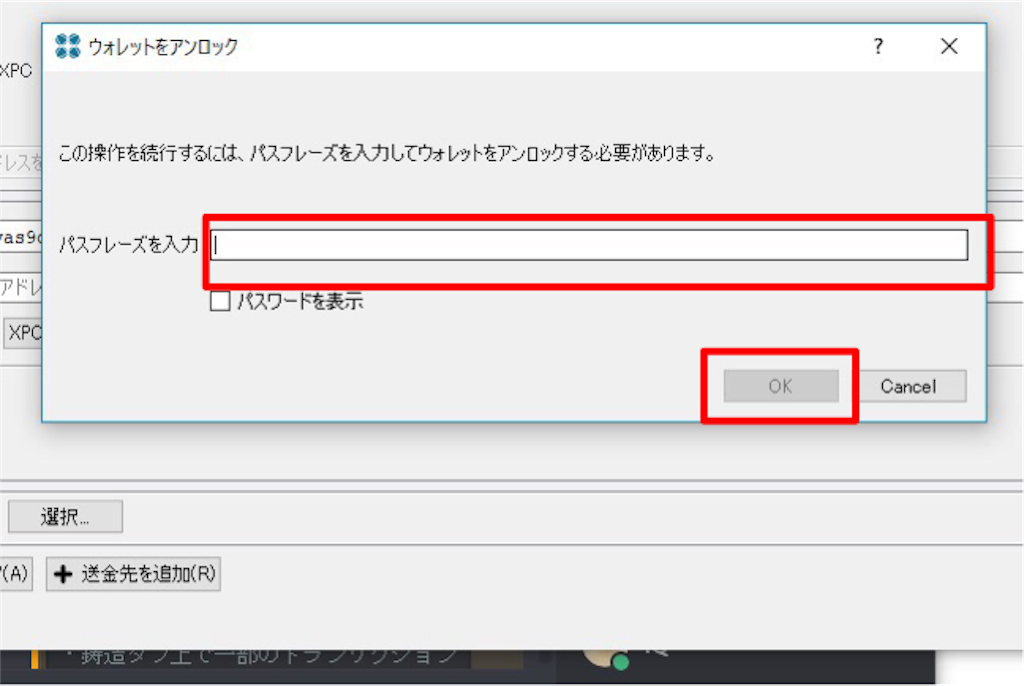Click the 選択... button in main window
The height and width of the screenshot is (686, 1024).
[x=65, y=517]
